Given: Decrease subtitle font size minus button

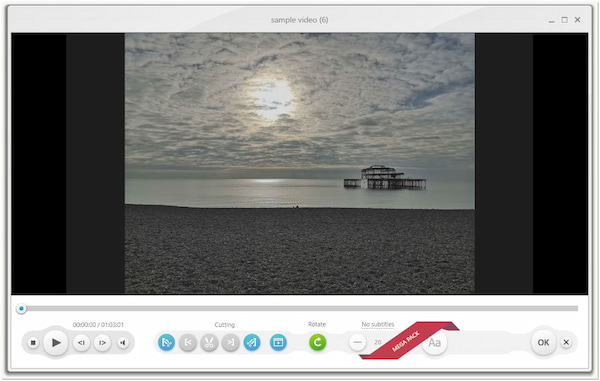Looking at the screenshot, I should 358,342.
